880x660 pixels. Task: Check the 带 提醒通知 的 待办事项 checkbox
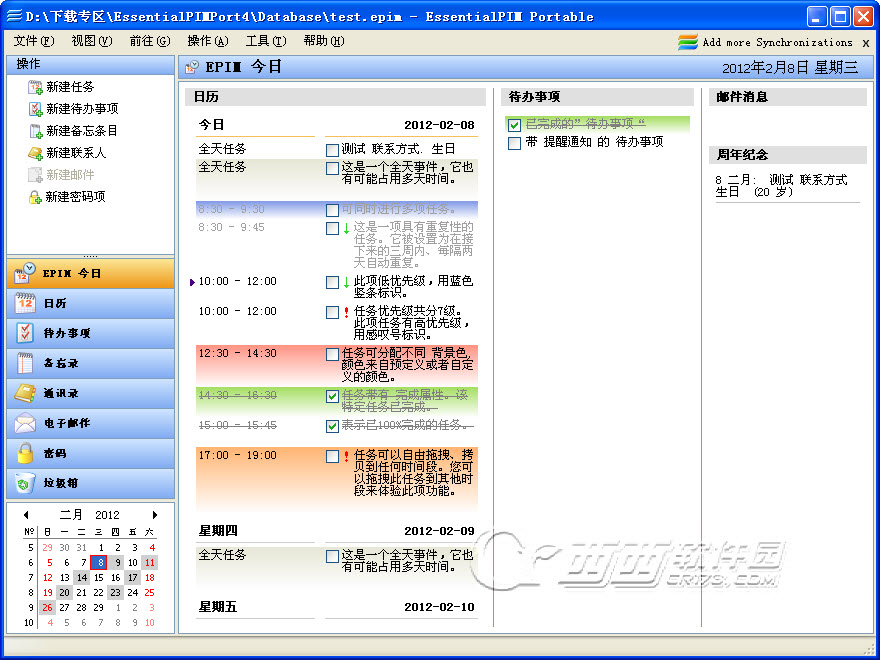(x=514, y=143)
